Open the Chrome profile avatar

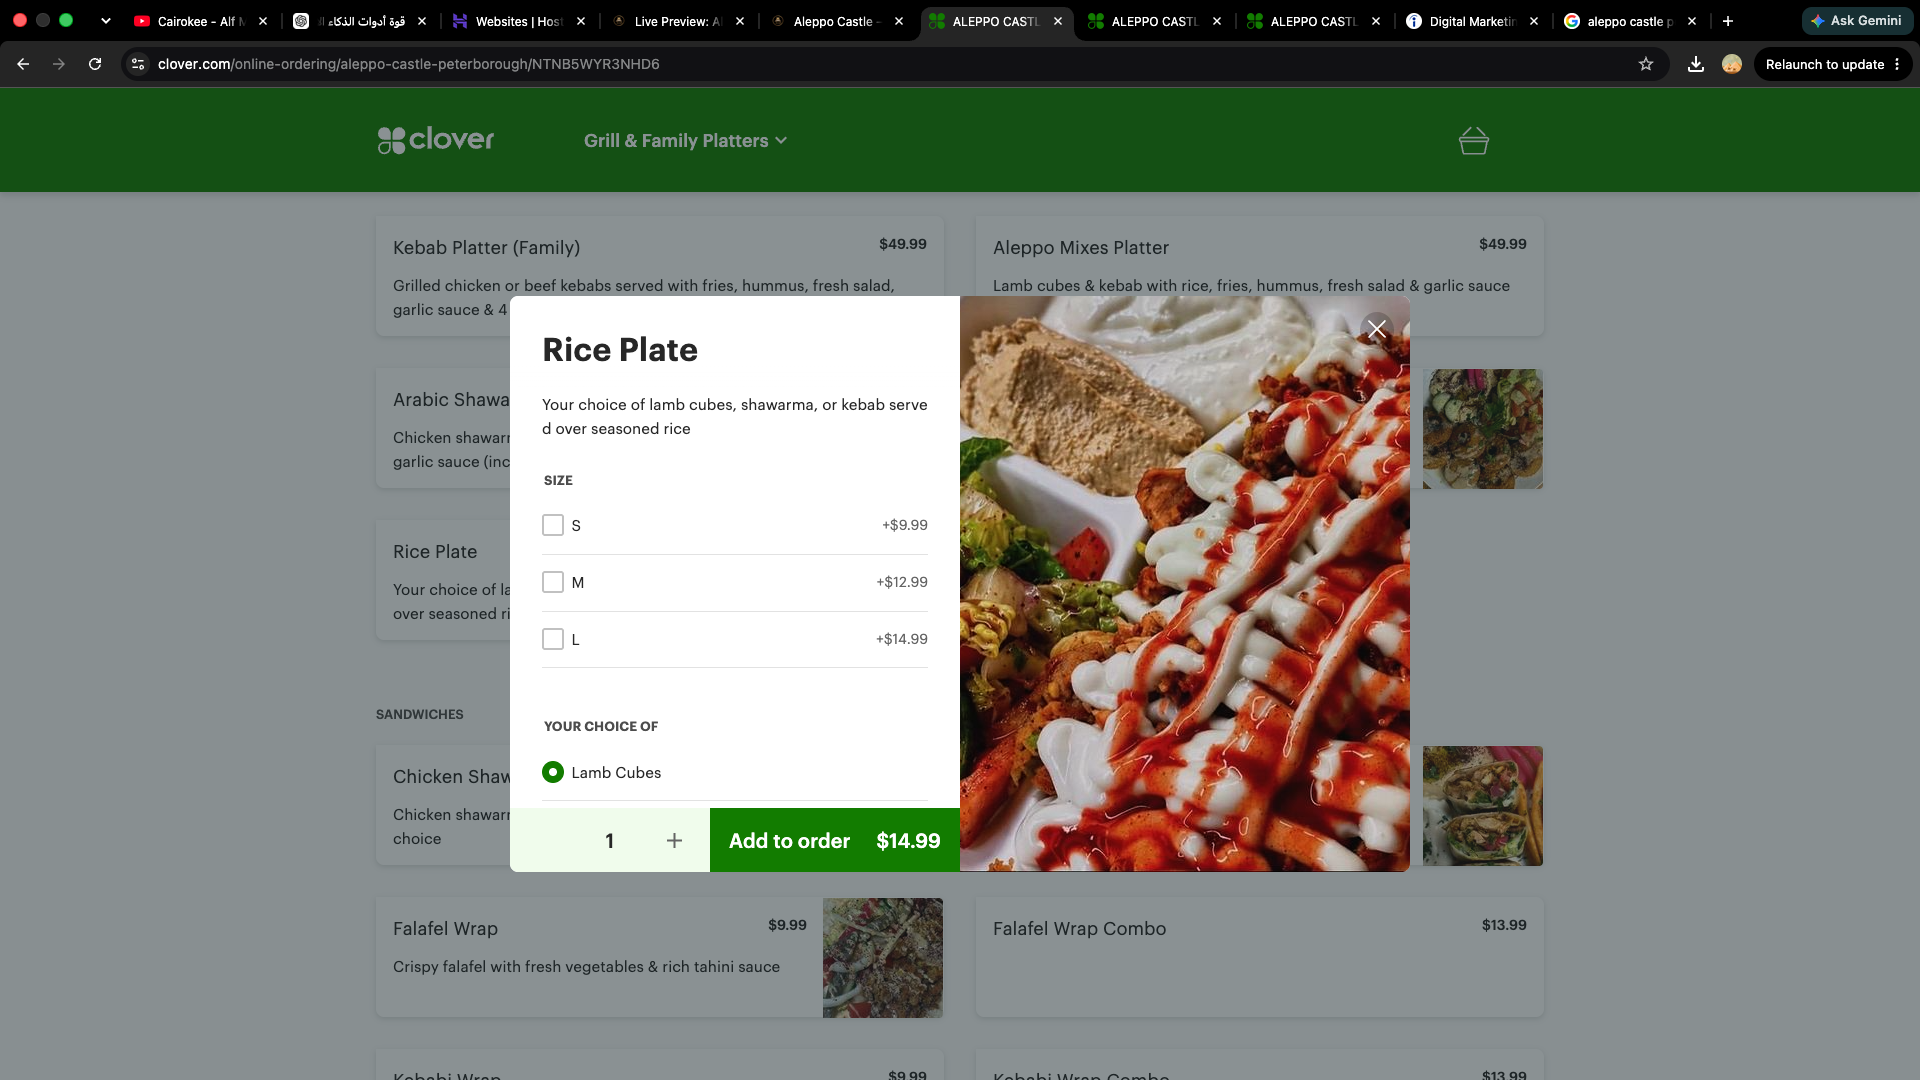point(1732,64)
